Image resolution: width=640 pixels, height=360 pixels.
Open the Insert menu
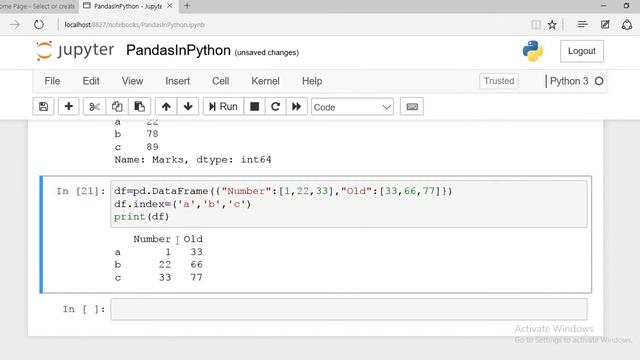pos(178,81)
